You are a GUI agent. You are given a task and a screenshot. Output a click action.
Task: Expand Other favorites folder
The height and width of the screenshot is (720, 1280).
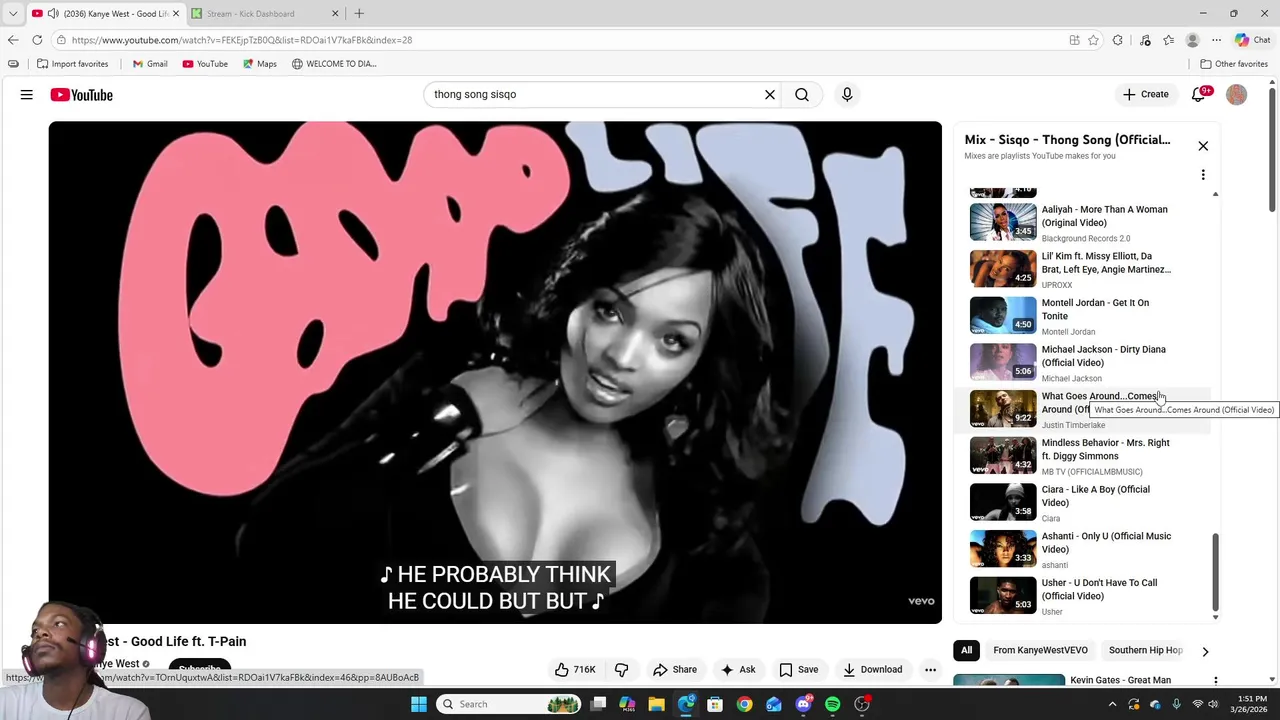click(x=1234, y=64)
